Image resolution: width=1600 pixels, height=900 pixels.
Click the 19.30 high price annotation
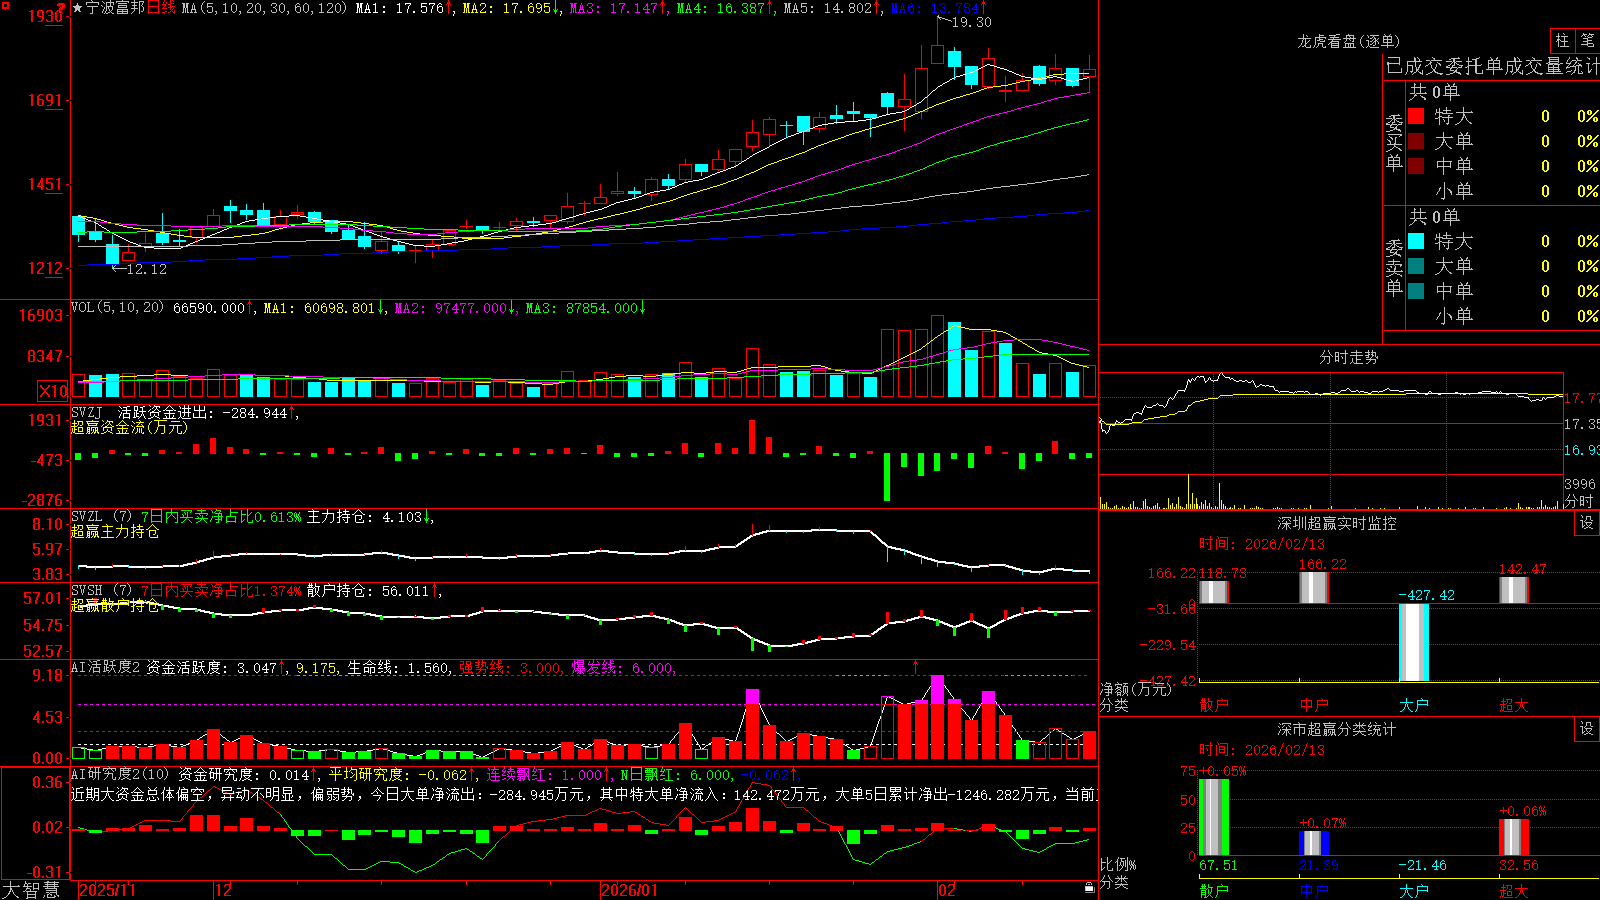tap(971, 22)
